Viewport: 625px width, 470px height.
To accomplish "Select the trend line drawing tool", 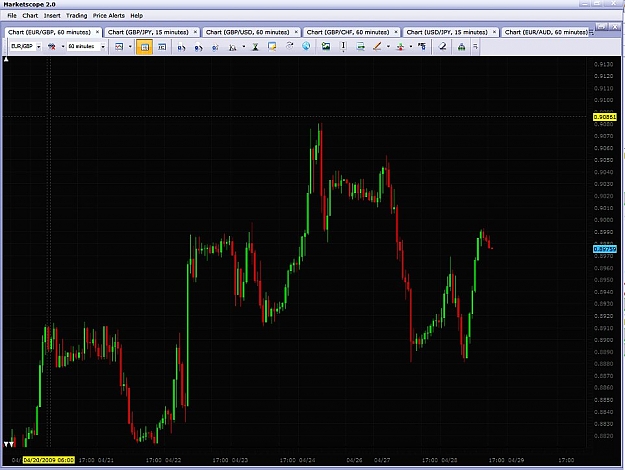I will coord(377,47).
